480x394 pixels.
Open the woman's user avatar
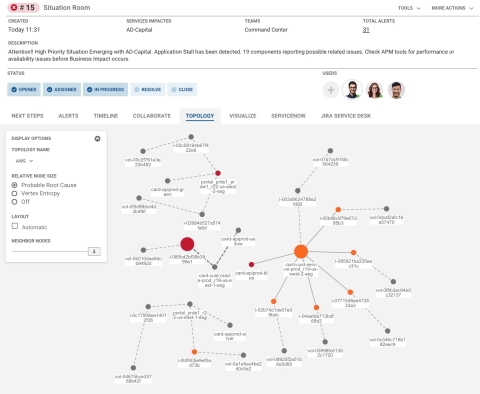pyautogui.click(x=374, y=90)
